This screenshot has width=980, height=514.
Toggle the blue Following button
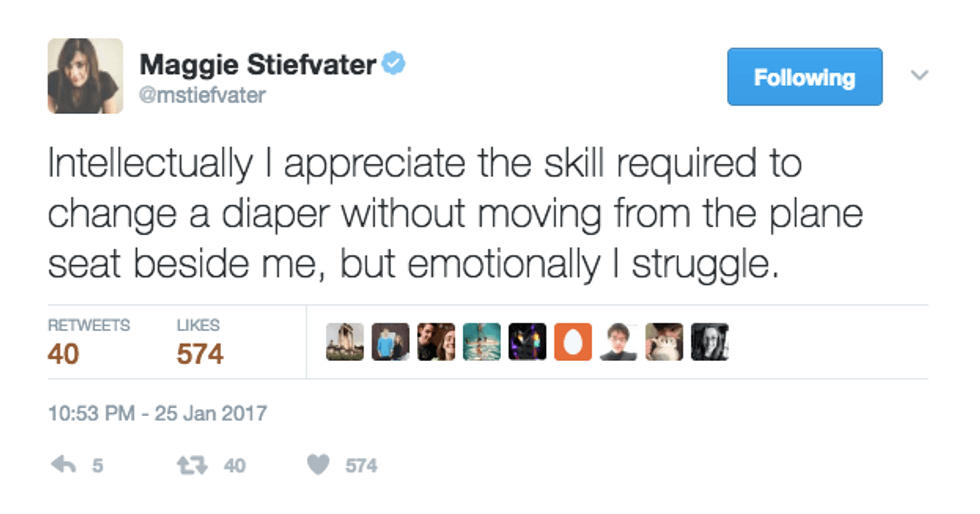coord(805,77)
